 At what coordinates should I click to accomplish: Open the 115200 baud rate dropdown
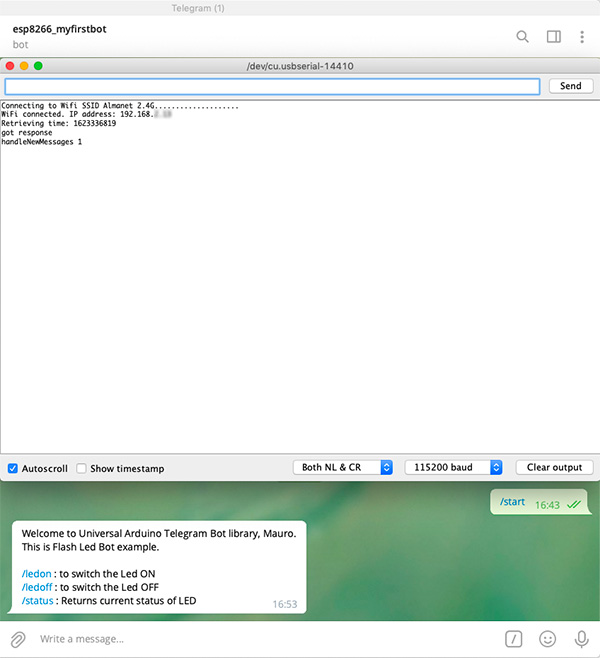click(454, 467)
